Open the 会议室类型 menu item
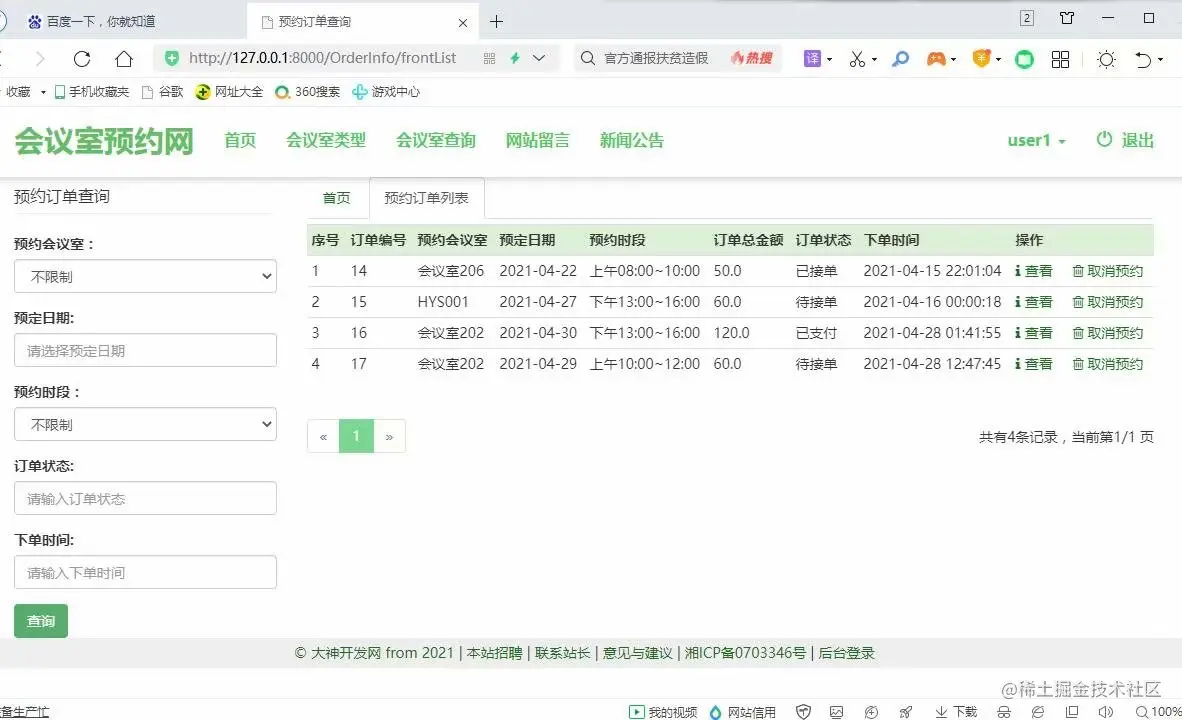 coord(326,140)
